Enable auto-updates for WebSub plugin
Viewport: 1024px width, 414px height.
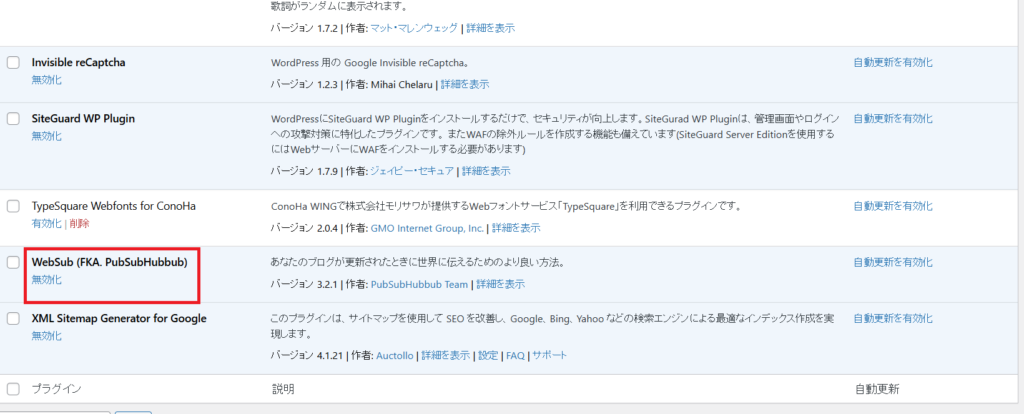pos(892,263)
